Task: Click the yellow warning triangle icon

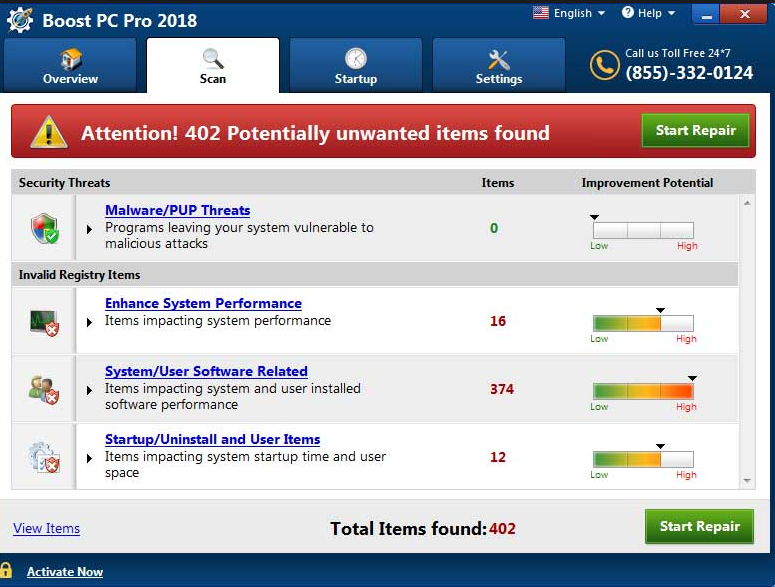Action: pyautogui.click(x=48, y=132)
